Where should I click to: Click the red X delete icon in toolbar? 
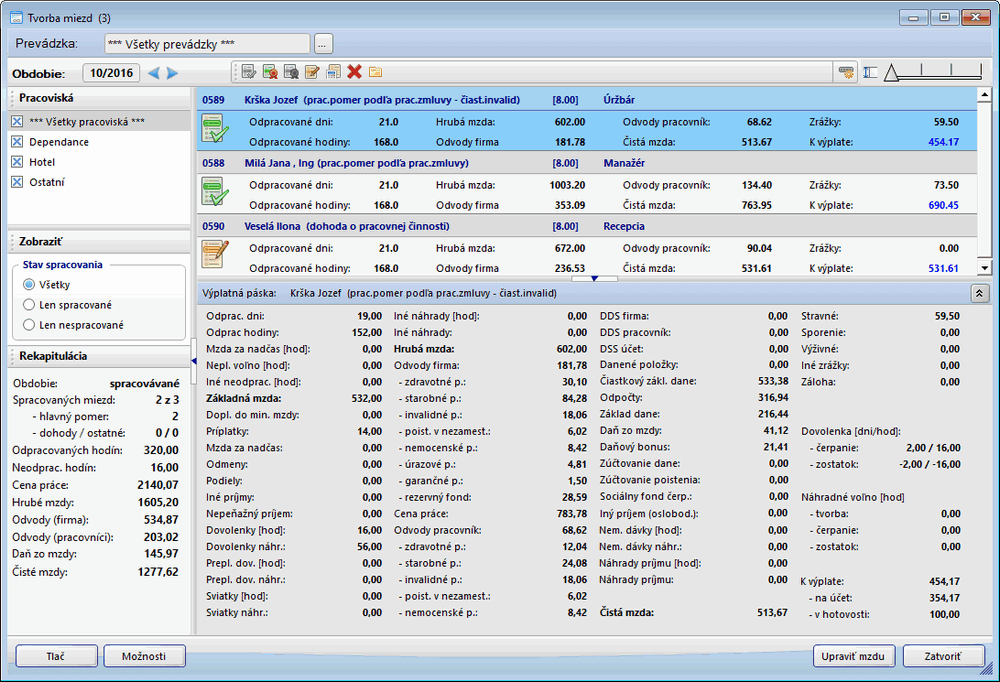tap(354, 72)
